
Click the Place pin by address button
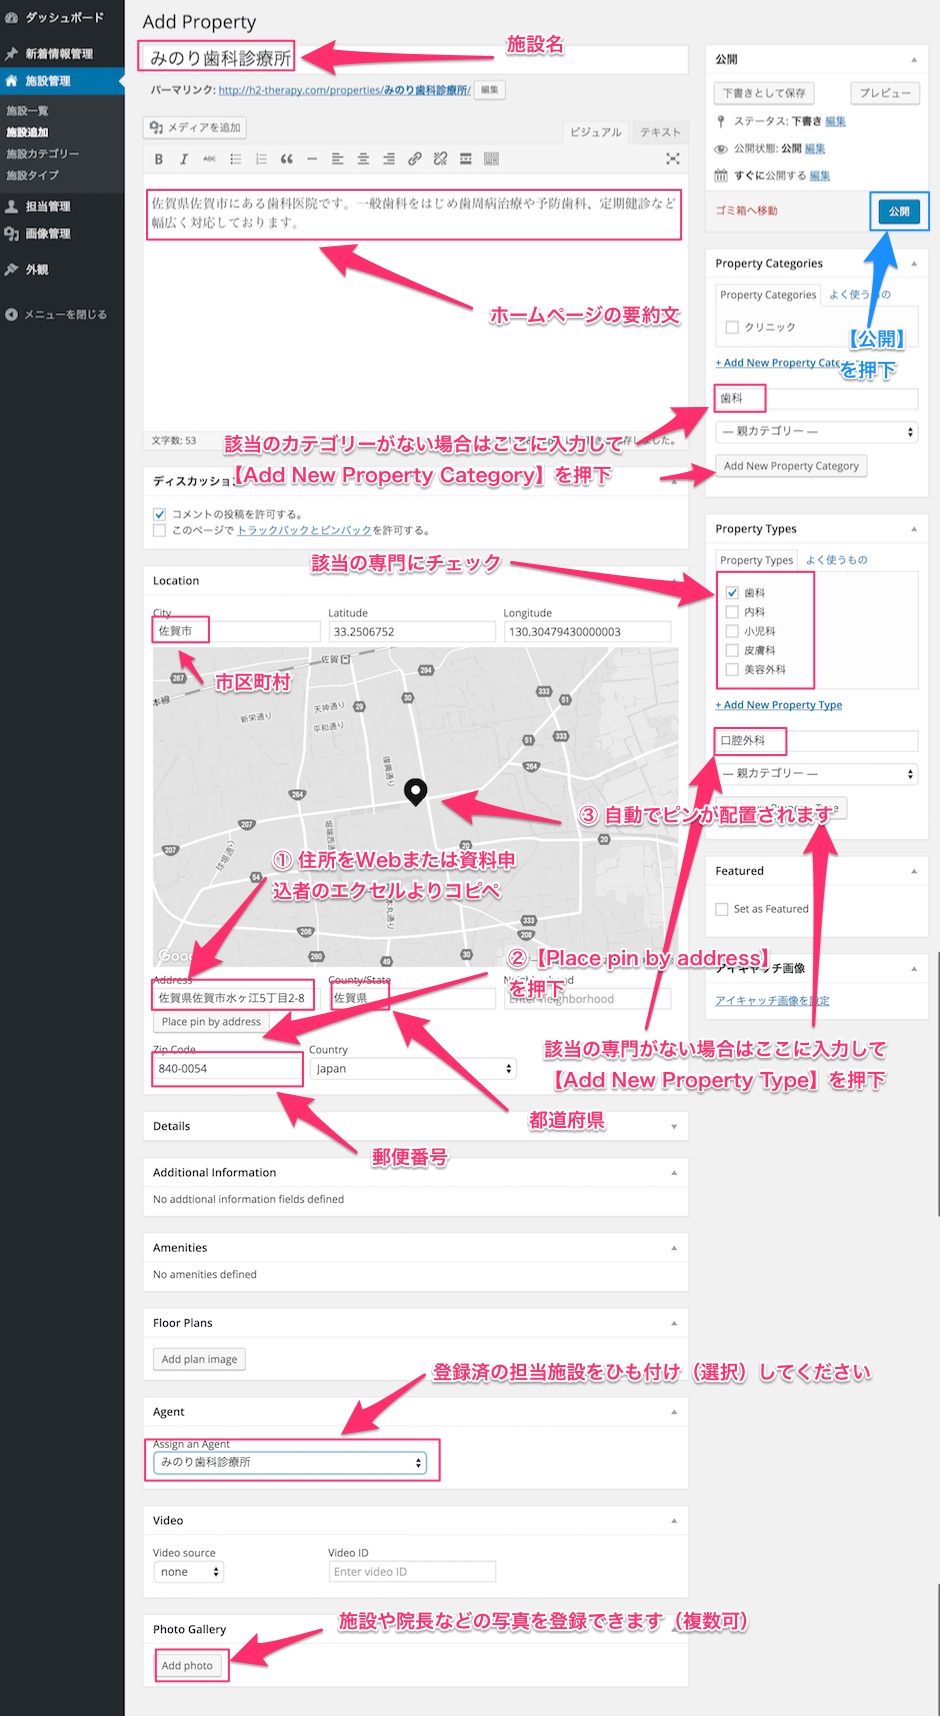pos(211,1022)
